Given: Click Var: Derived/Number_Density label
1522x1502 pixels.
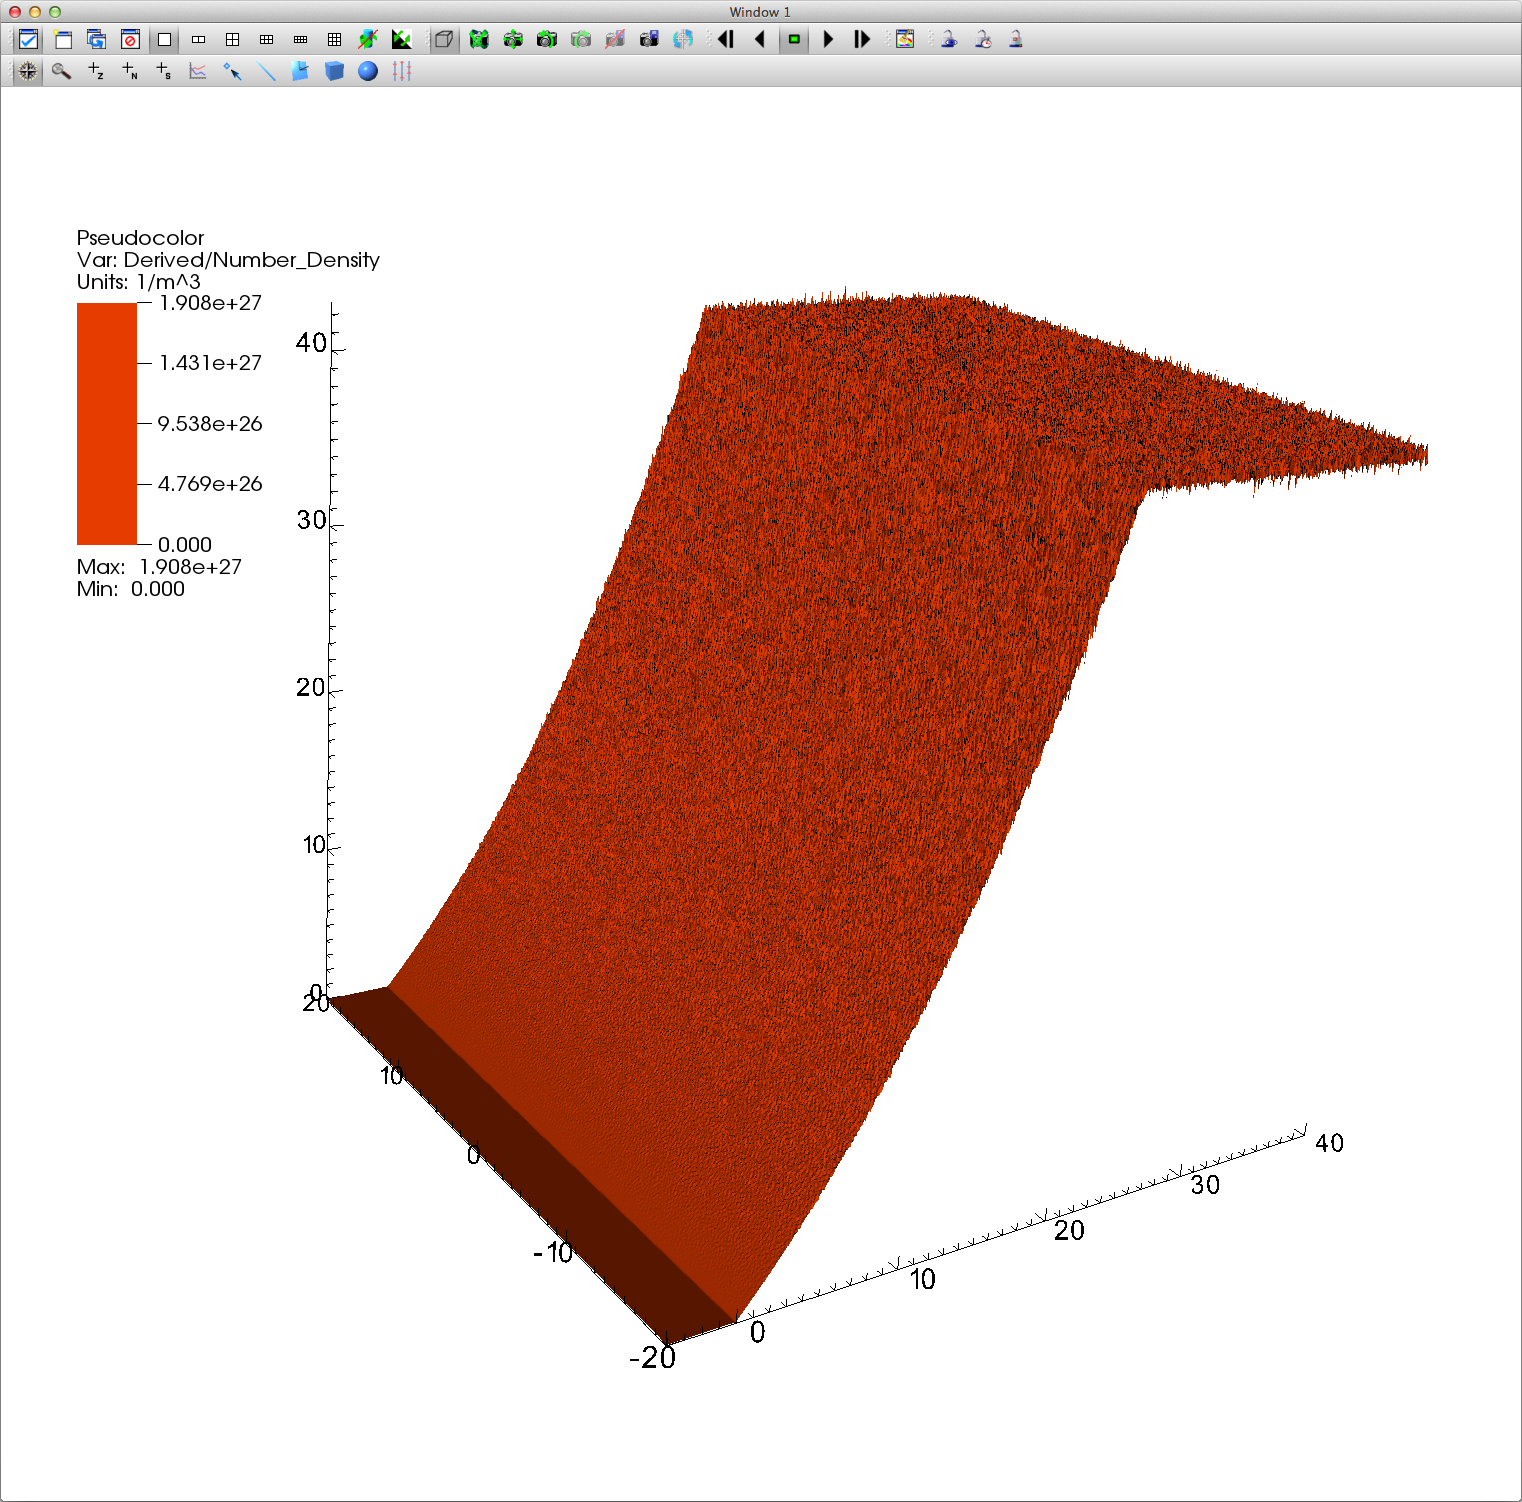Looking at the screenshot, I should pos(228,260).
